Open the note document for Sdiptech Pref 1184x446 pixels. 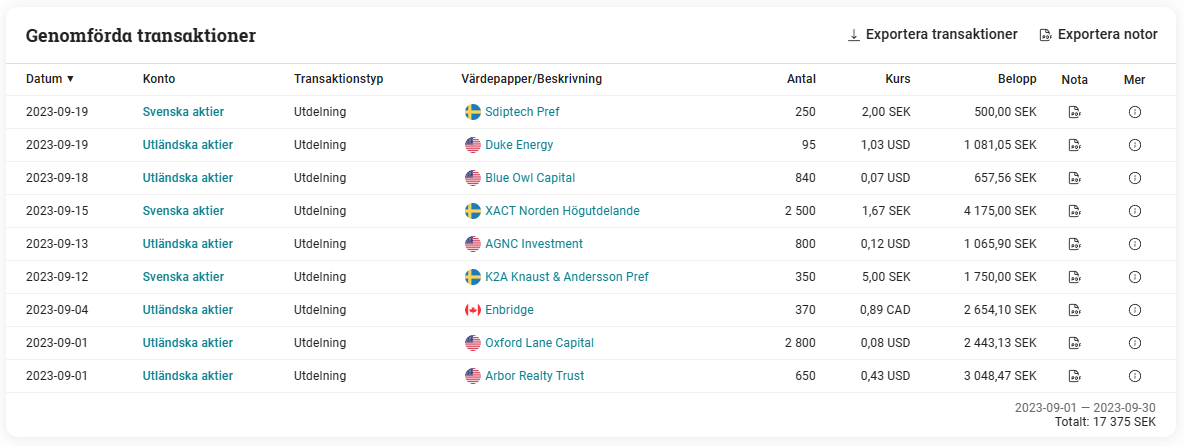(1074, 112)
